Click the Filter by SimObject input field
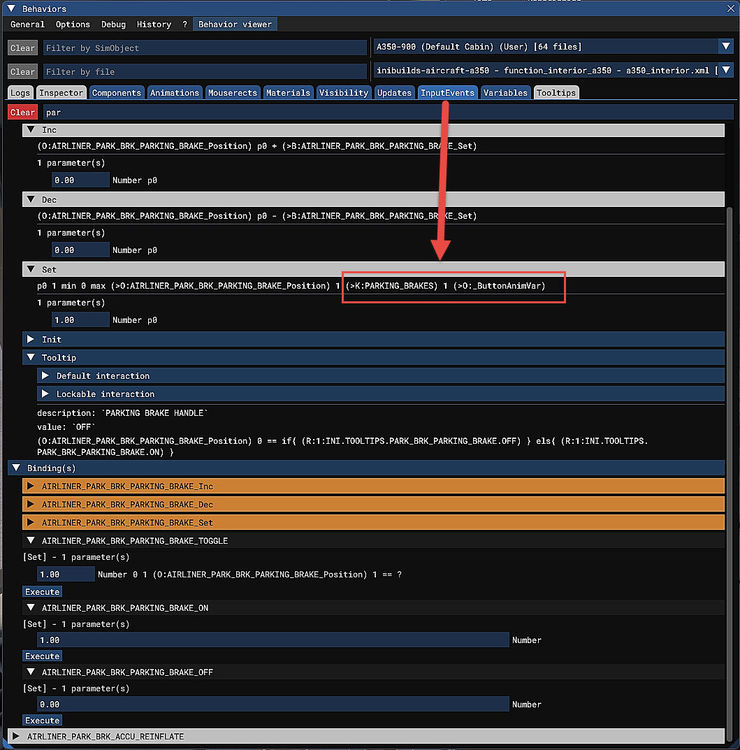Viewport: 740px width, 750px height. [205, 48]
